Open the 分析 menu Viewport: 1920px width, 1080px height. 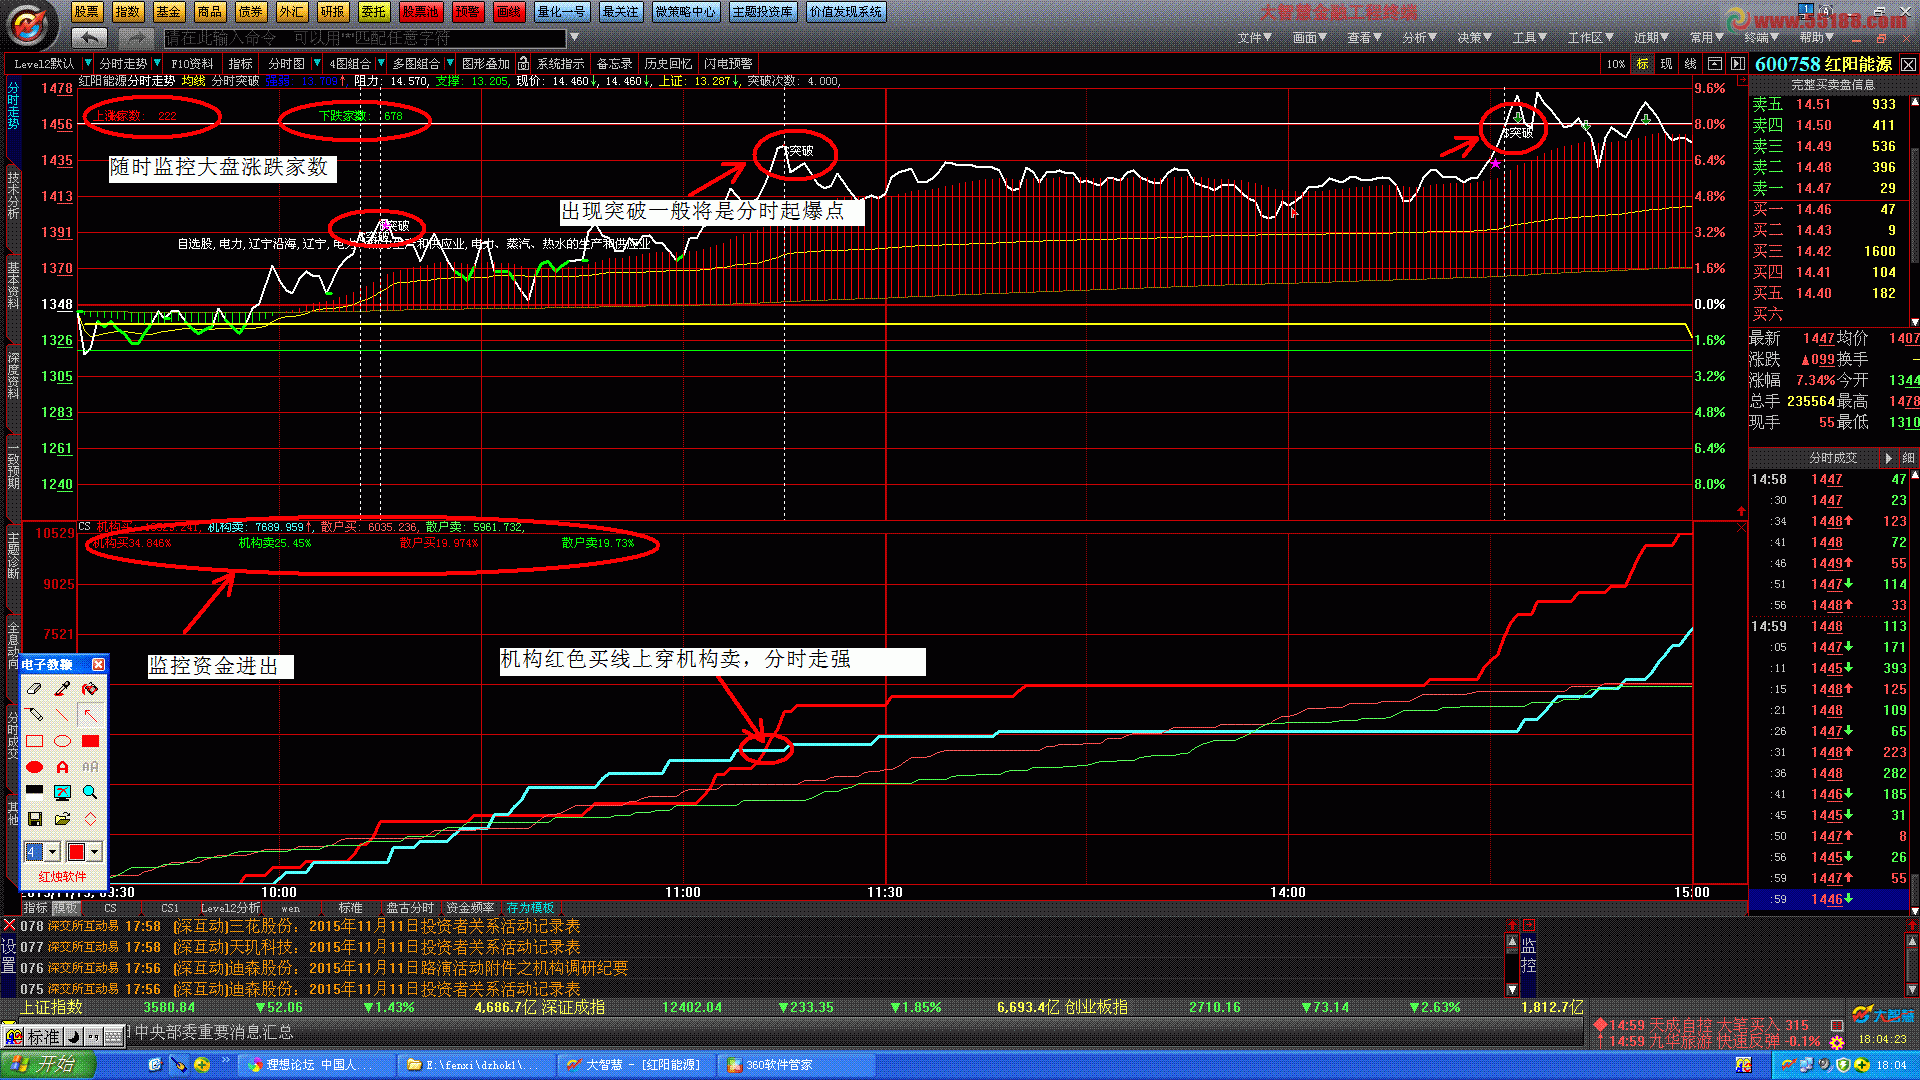[x=1419, y=37]
